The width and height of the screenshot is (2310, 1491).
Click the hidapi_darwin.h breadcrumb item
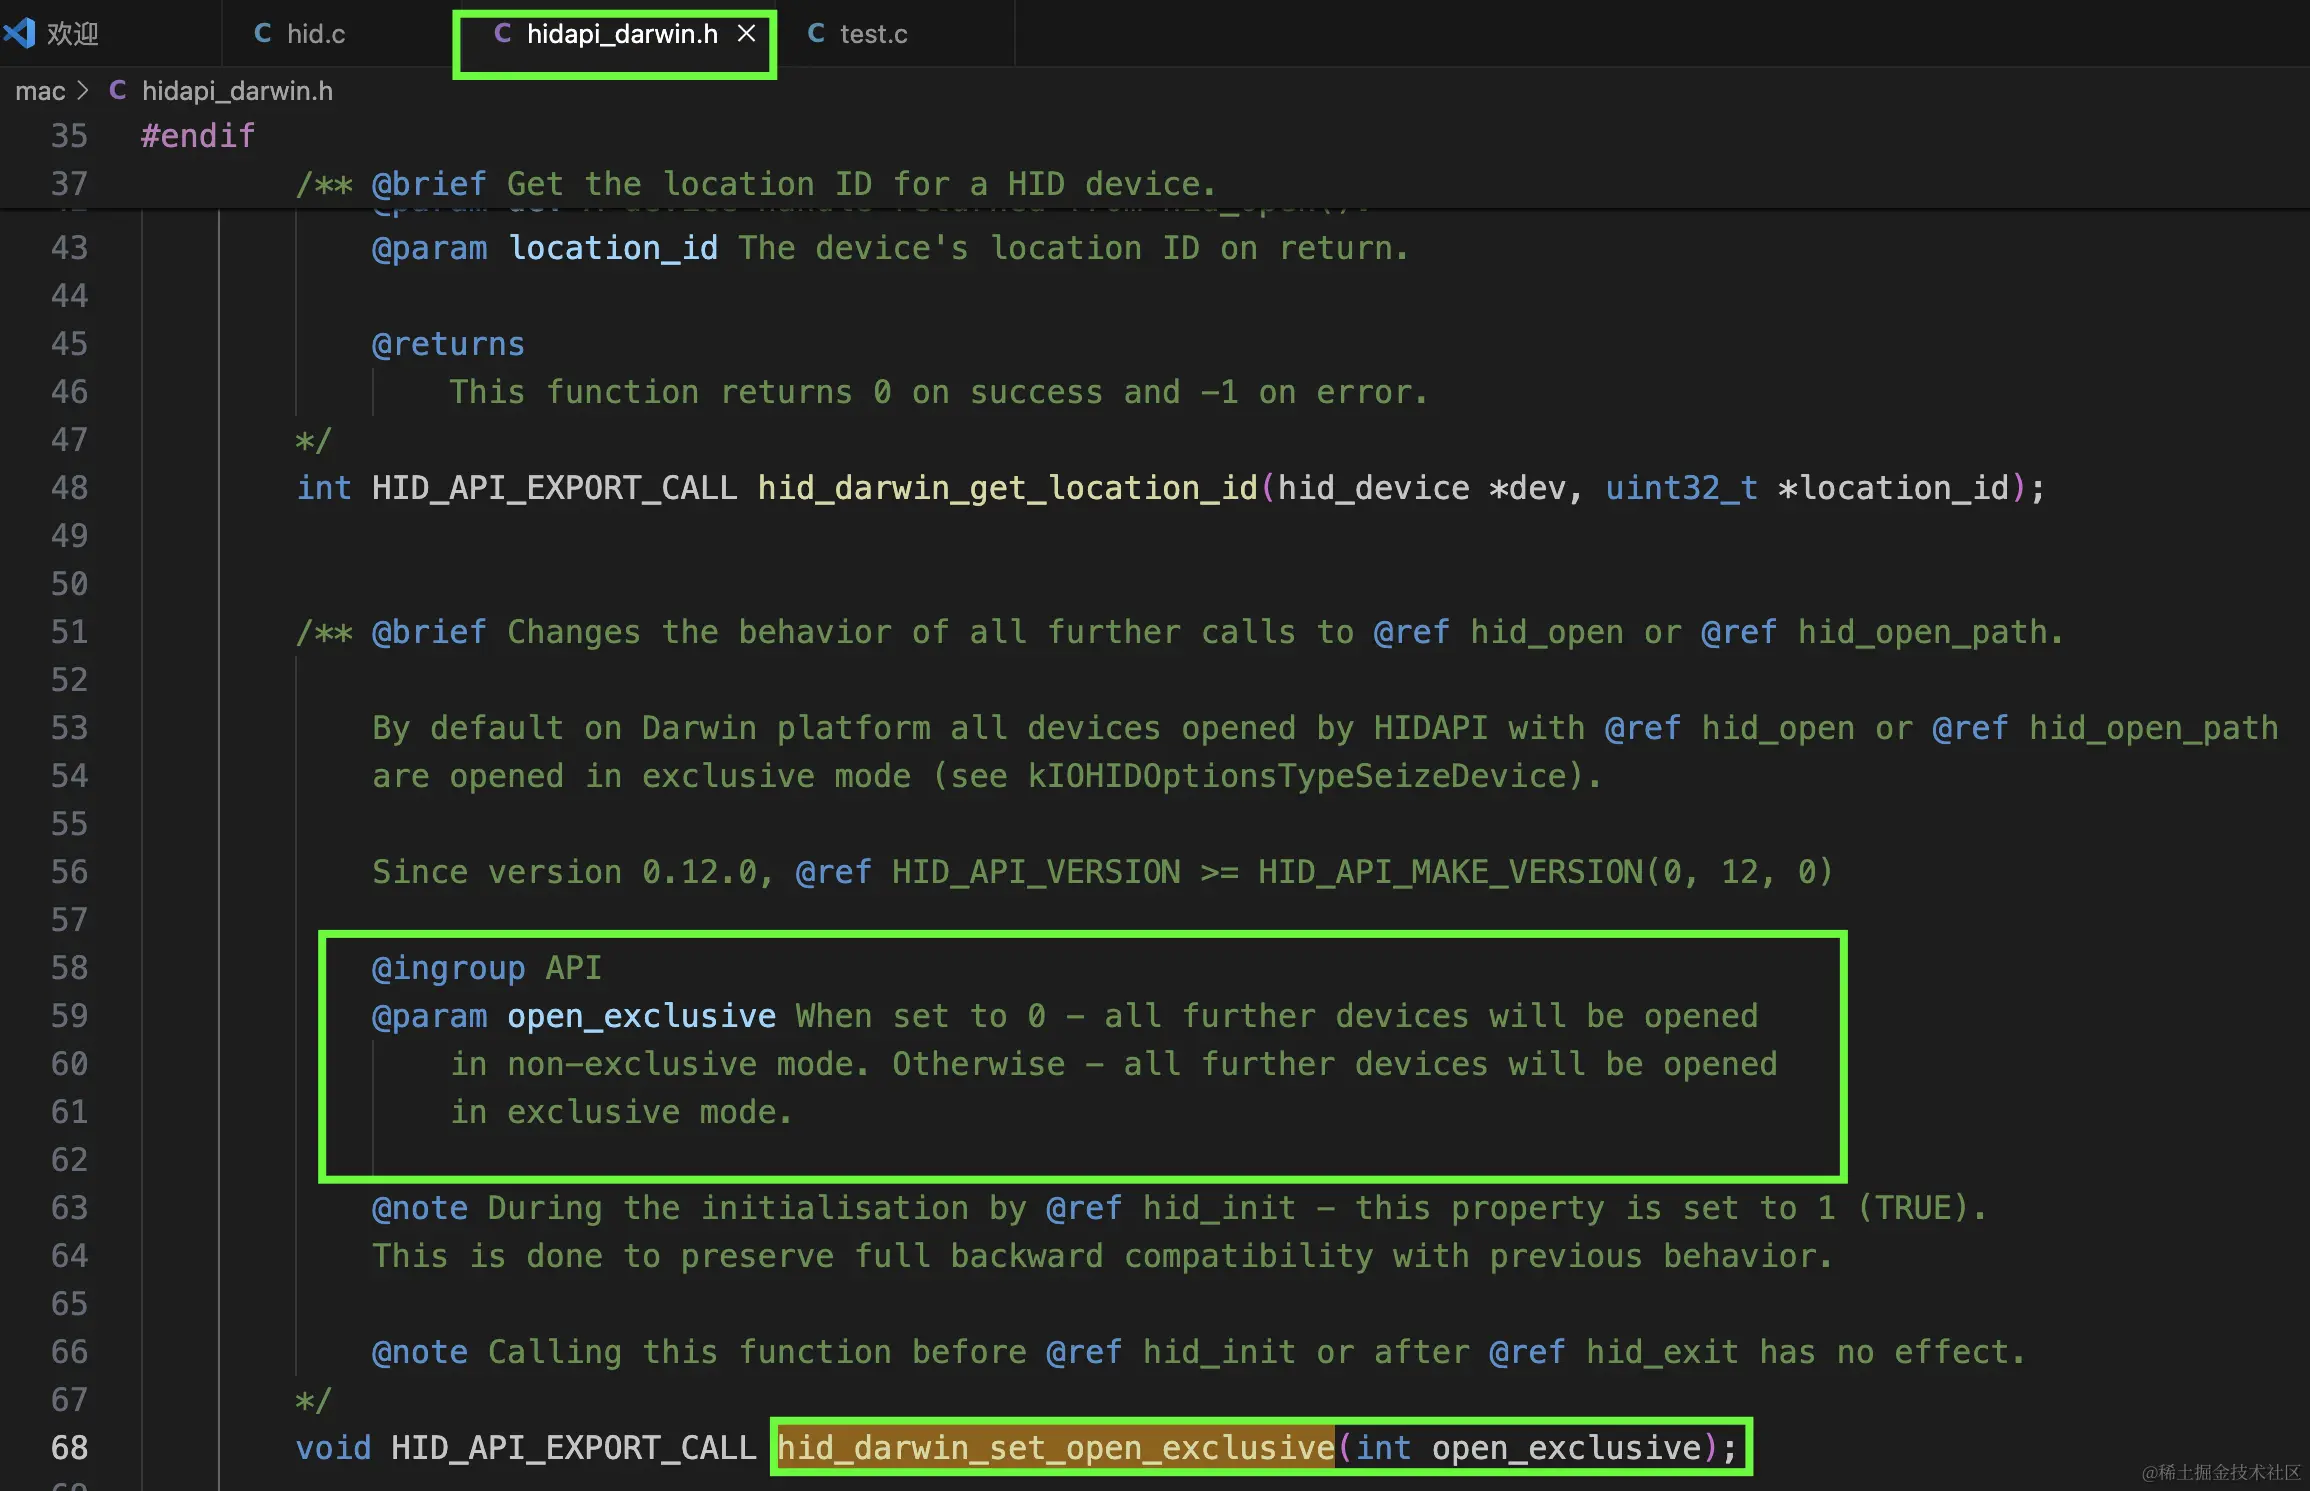click(237, 91)
